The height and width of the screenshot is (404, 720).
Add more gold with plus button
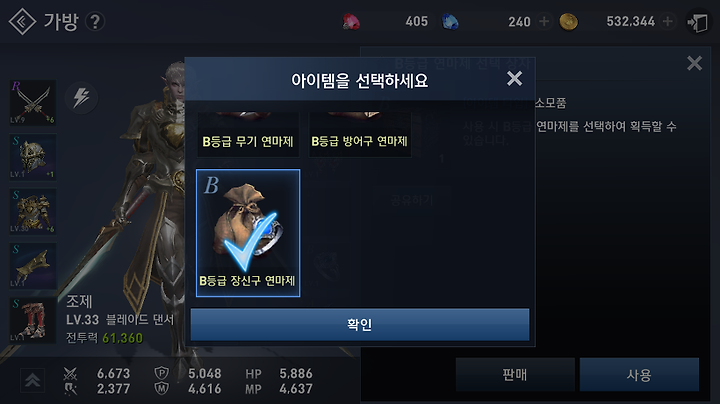coord(668,21)
